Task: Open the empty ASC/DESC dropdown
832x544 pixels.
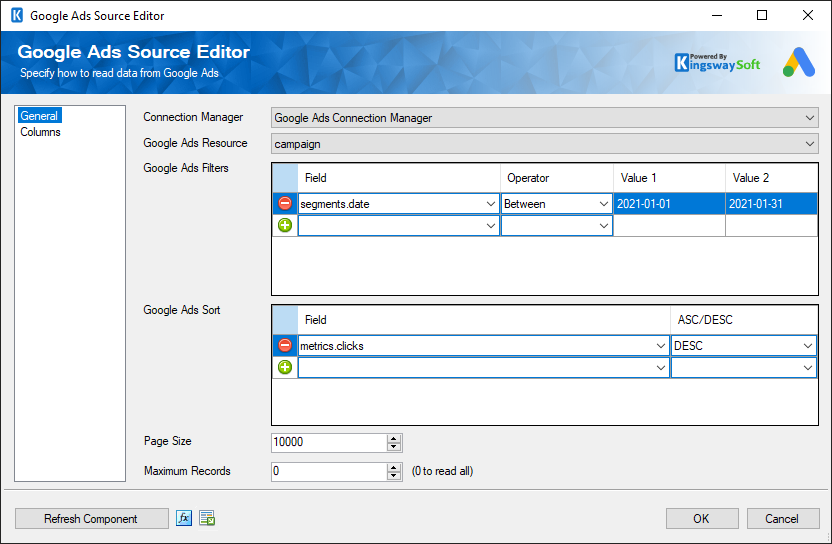Action: pyautogui.click(x=808, y=368)
